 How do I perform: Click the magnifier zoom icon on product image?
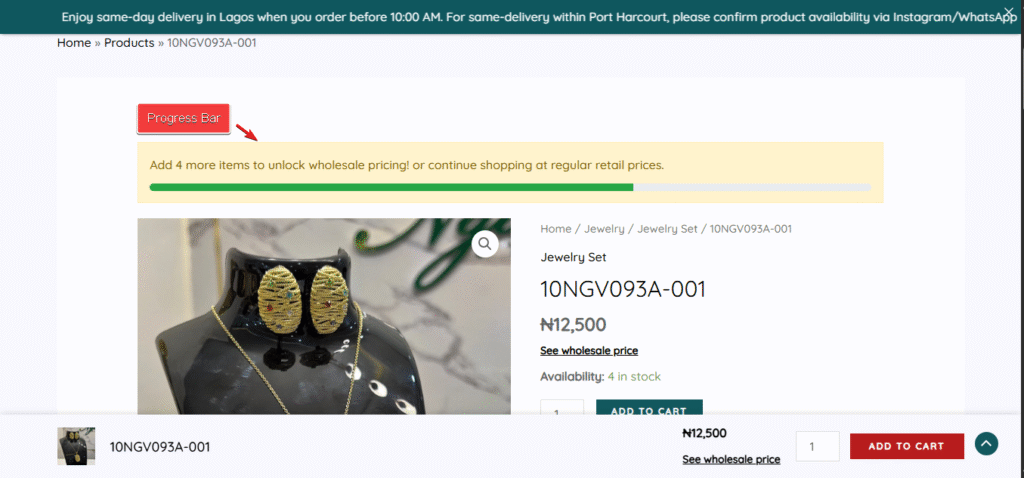[x=485, y=243]
